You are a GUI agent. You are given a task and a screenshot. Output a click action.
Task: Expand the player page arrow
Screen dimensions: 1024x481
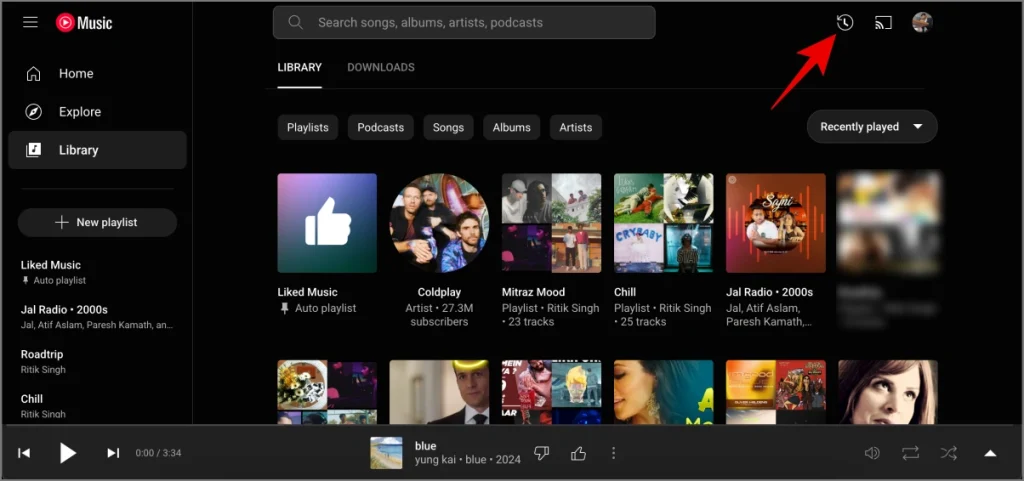pos(990,454)
